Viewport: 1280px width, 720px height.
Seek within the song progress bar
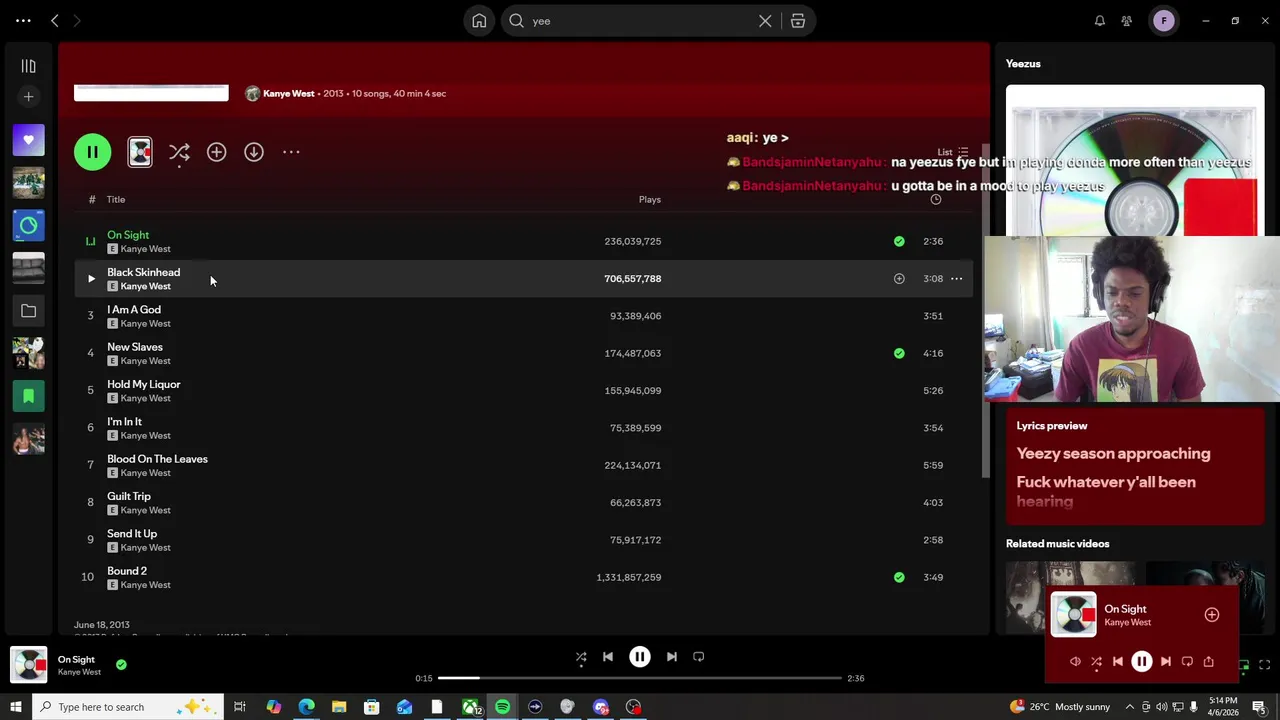(x=640, y=678)
